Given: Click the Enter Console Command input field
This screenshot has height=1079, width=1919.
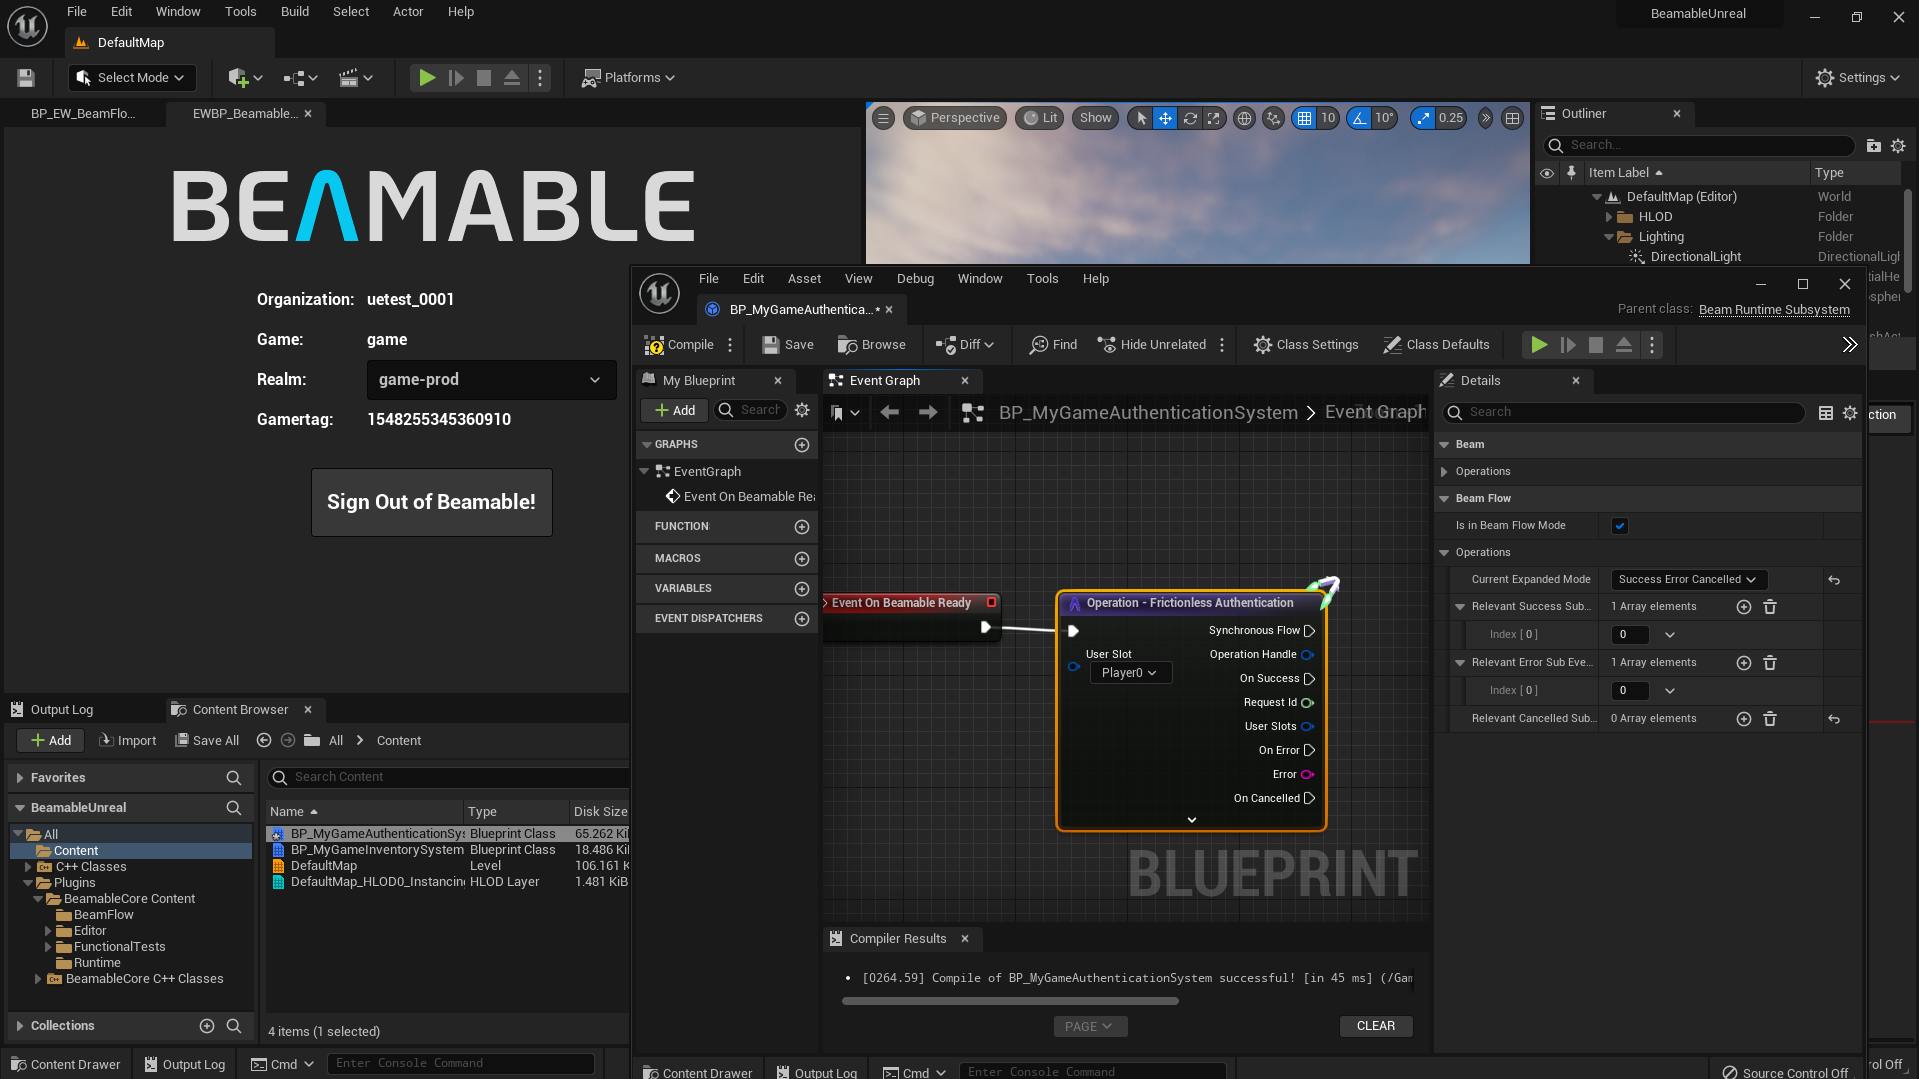Looking at the screenshot, I should click(x=1090, y=1070).
